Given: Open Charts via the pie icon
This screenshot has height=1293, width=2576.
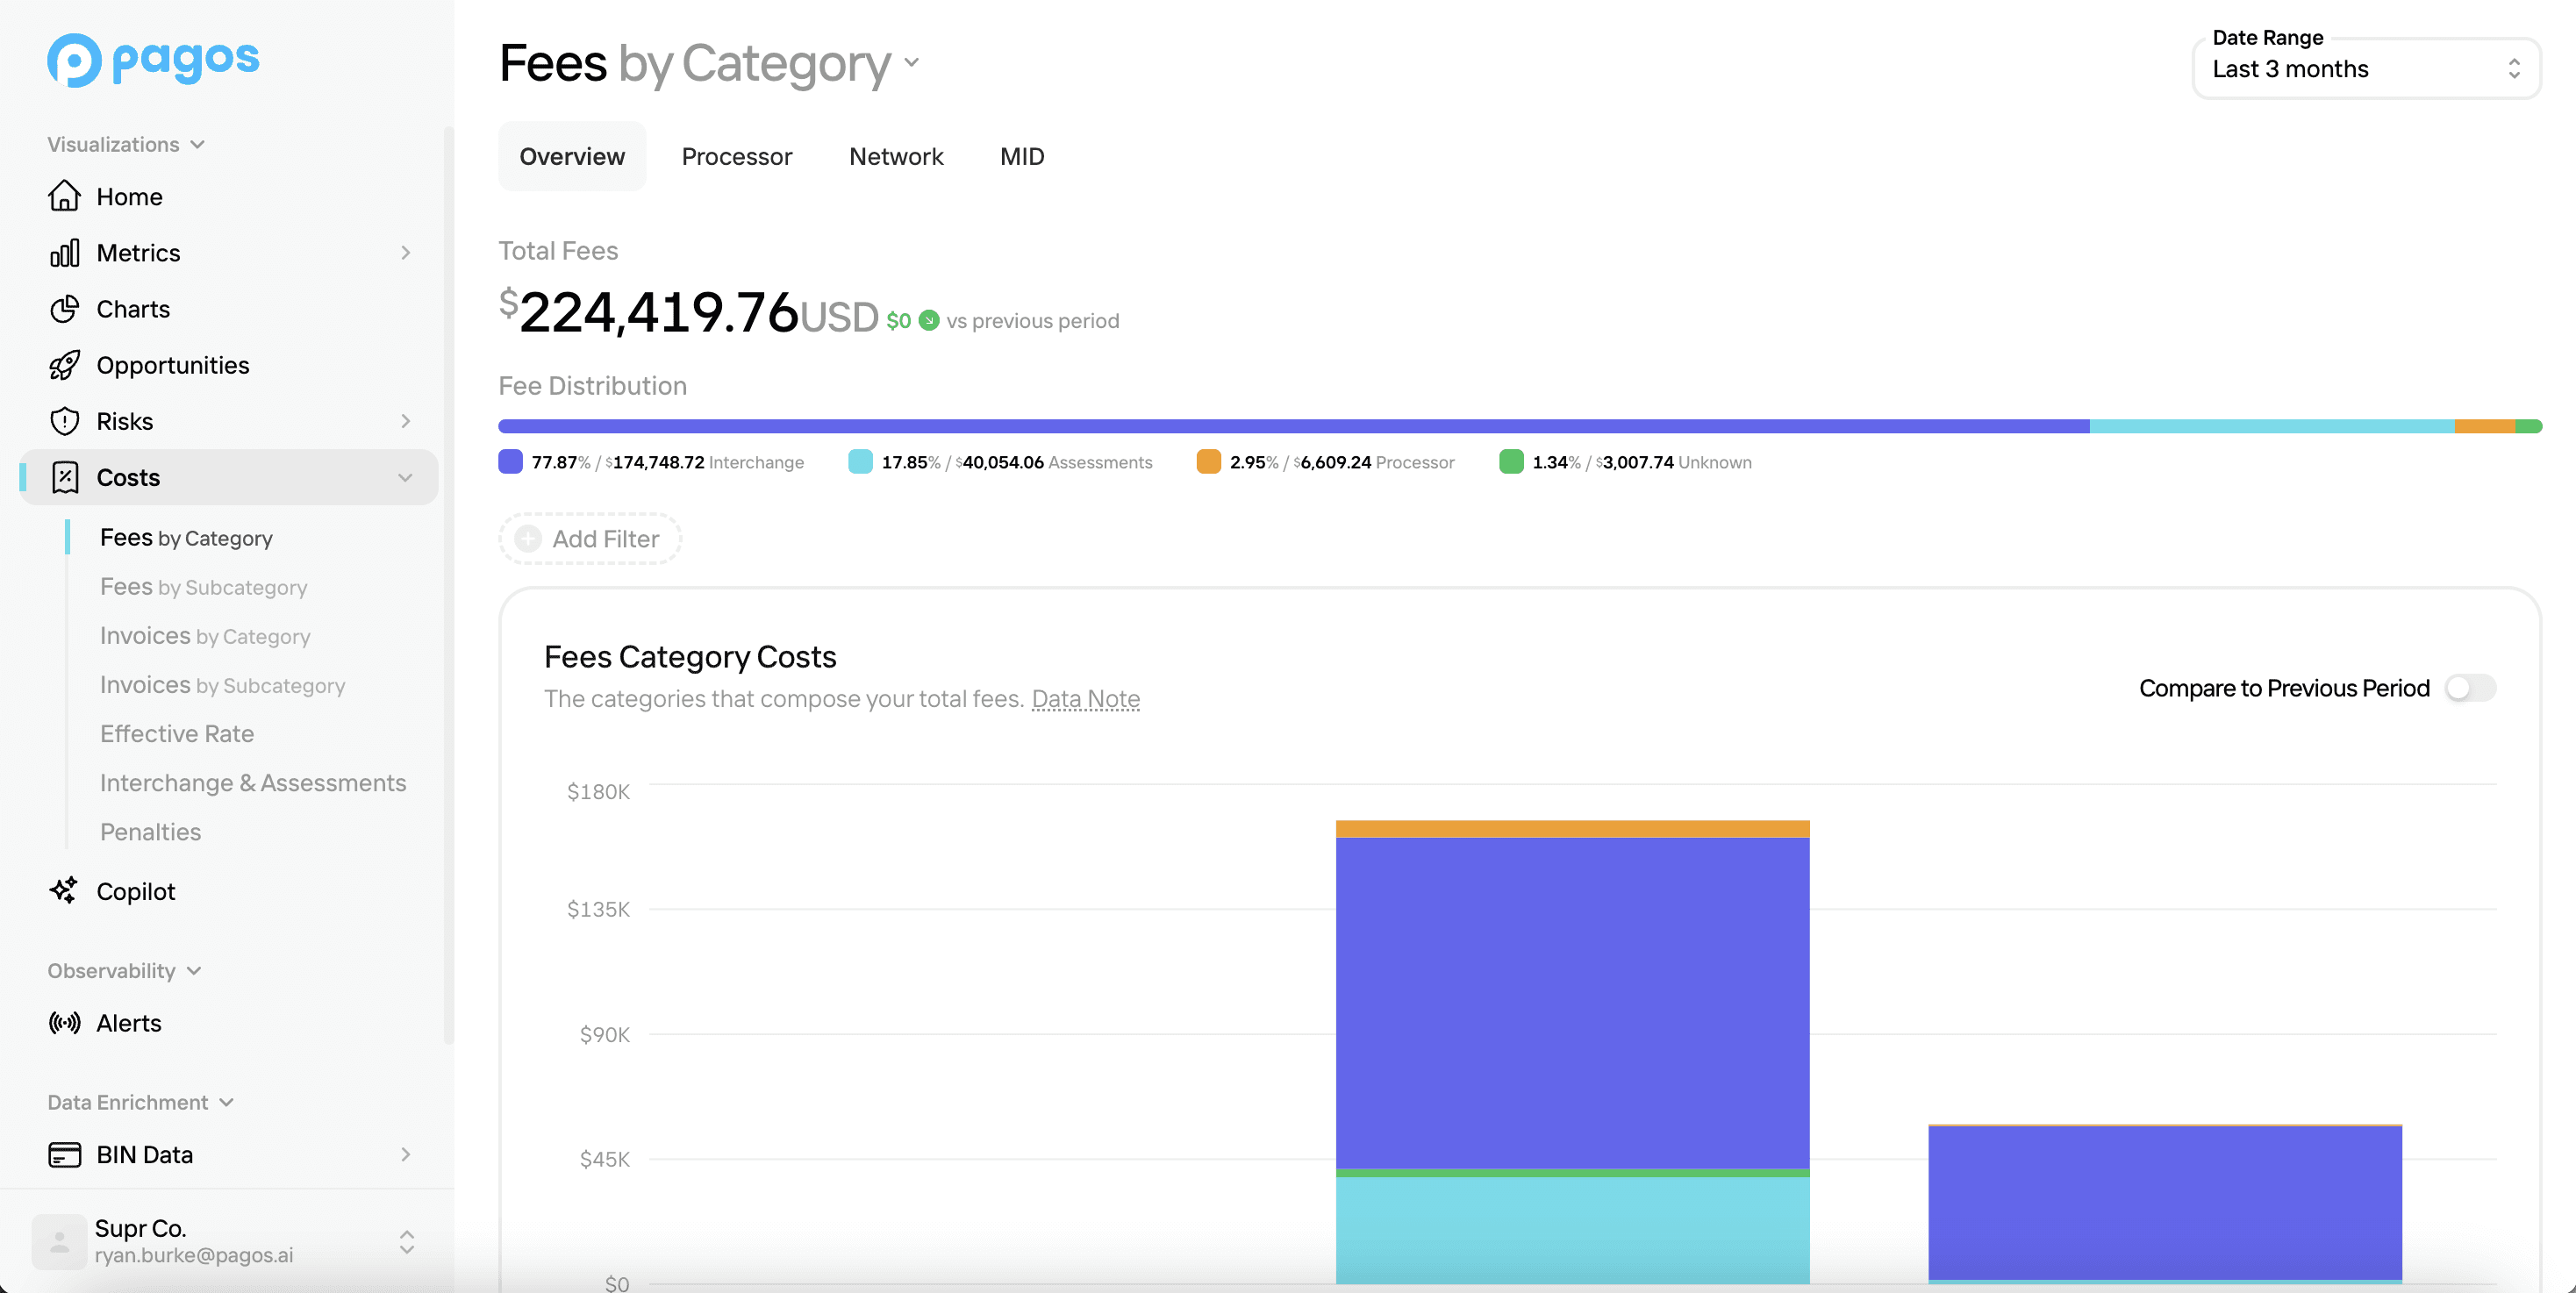Looking at the screenshot, I should pos(64,309).
